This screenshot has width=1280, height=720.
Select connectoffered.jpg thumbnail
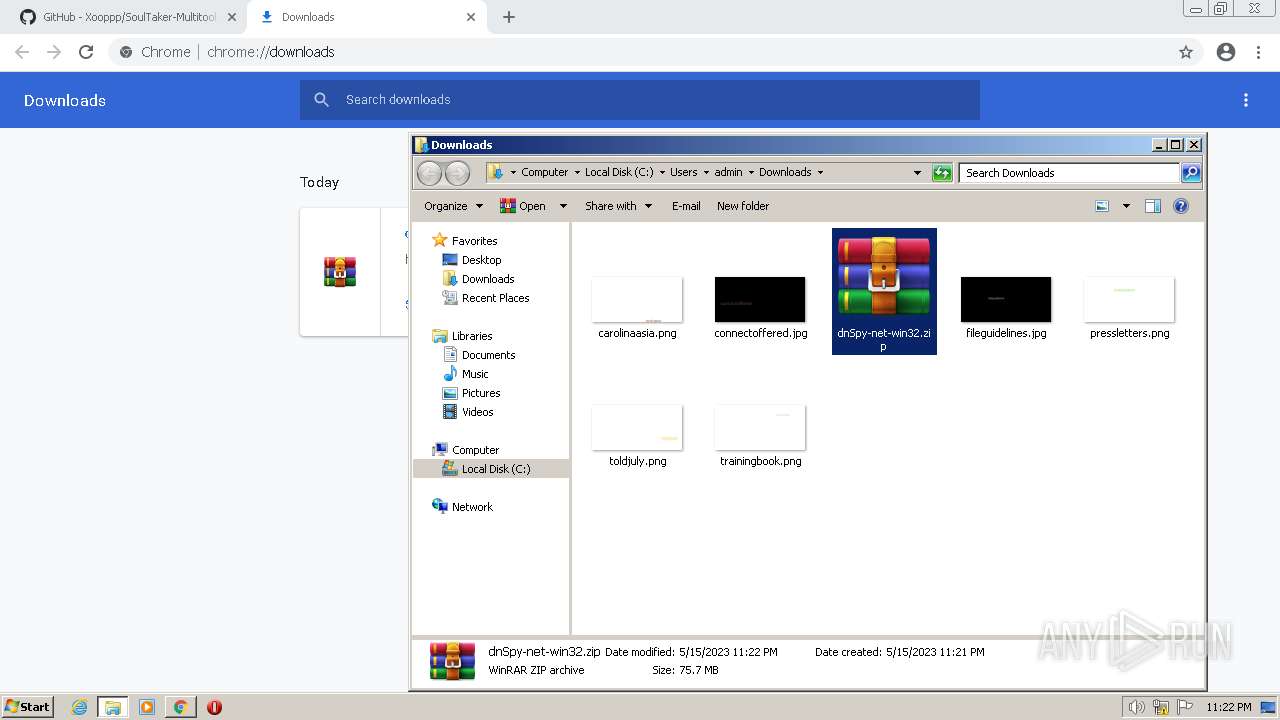(760, 300)
